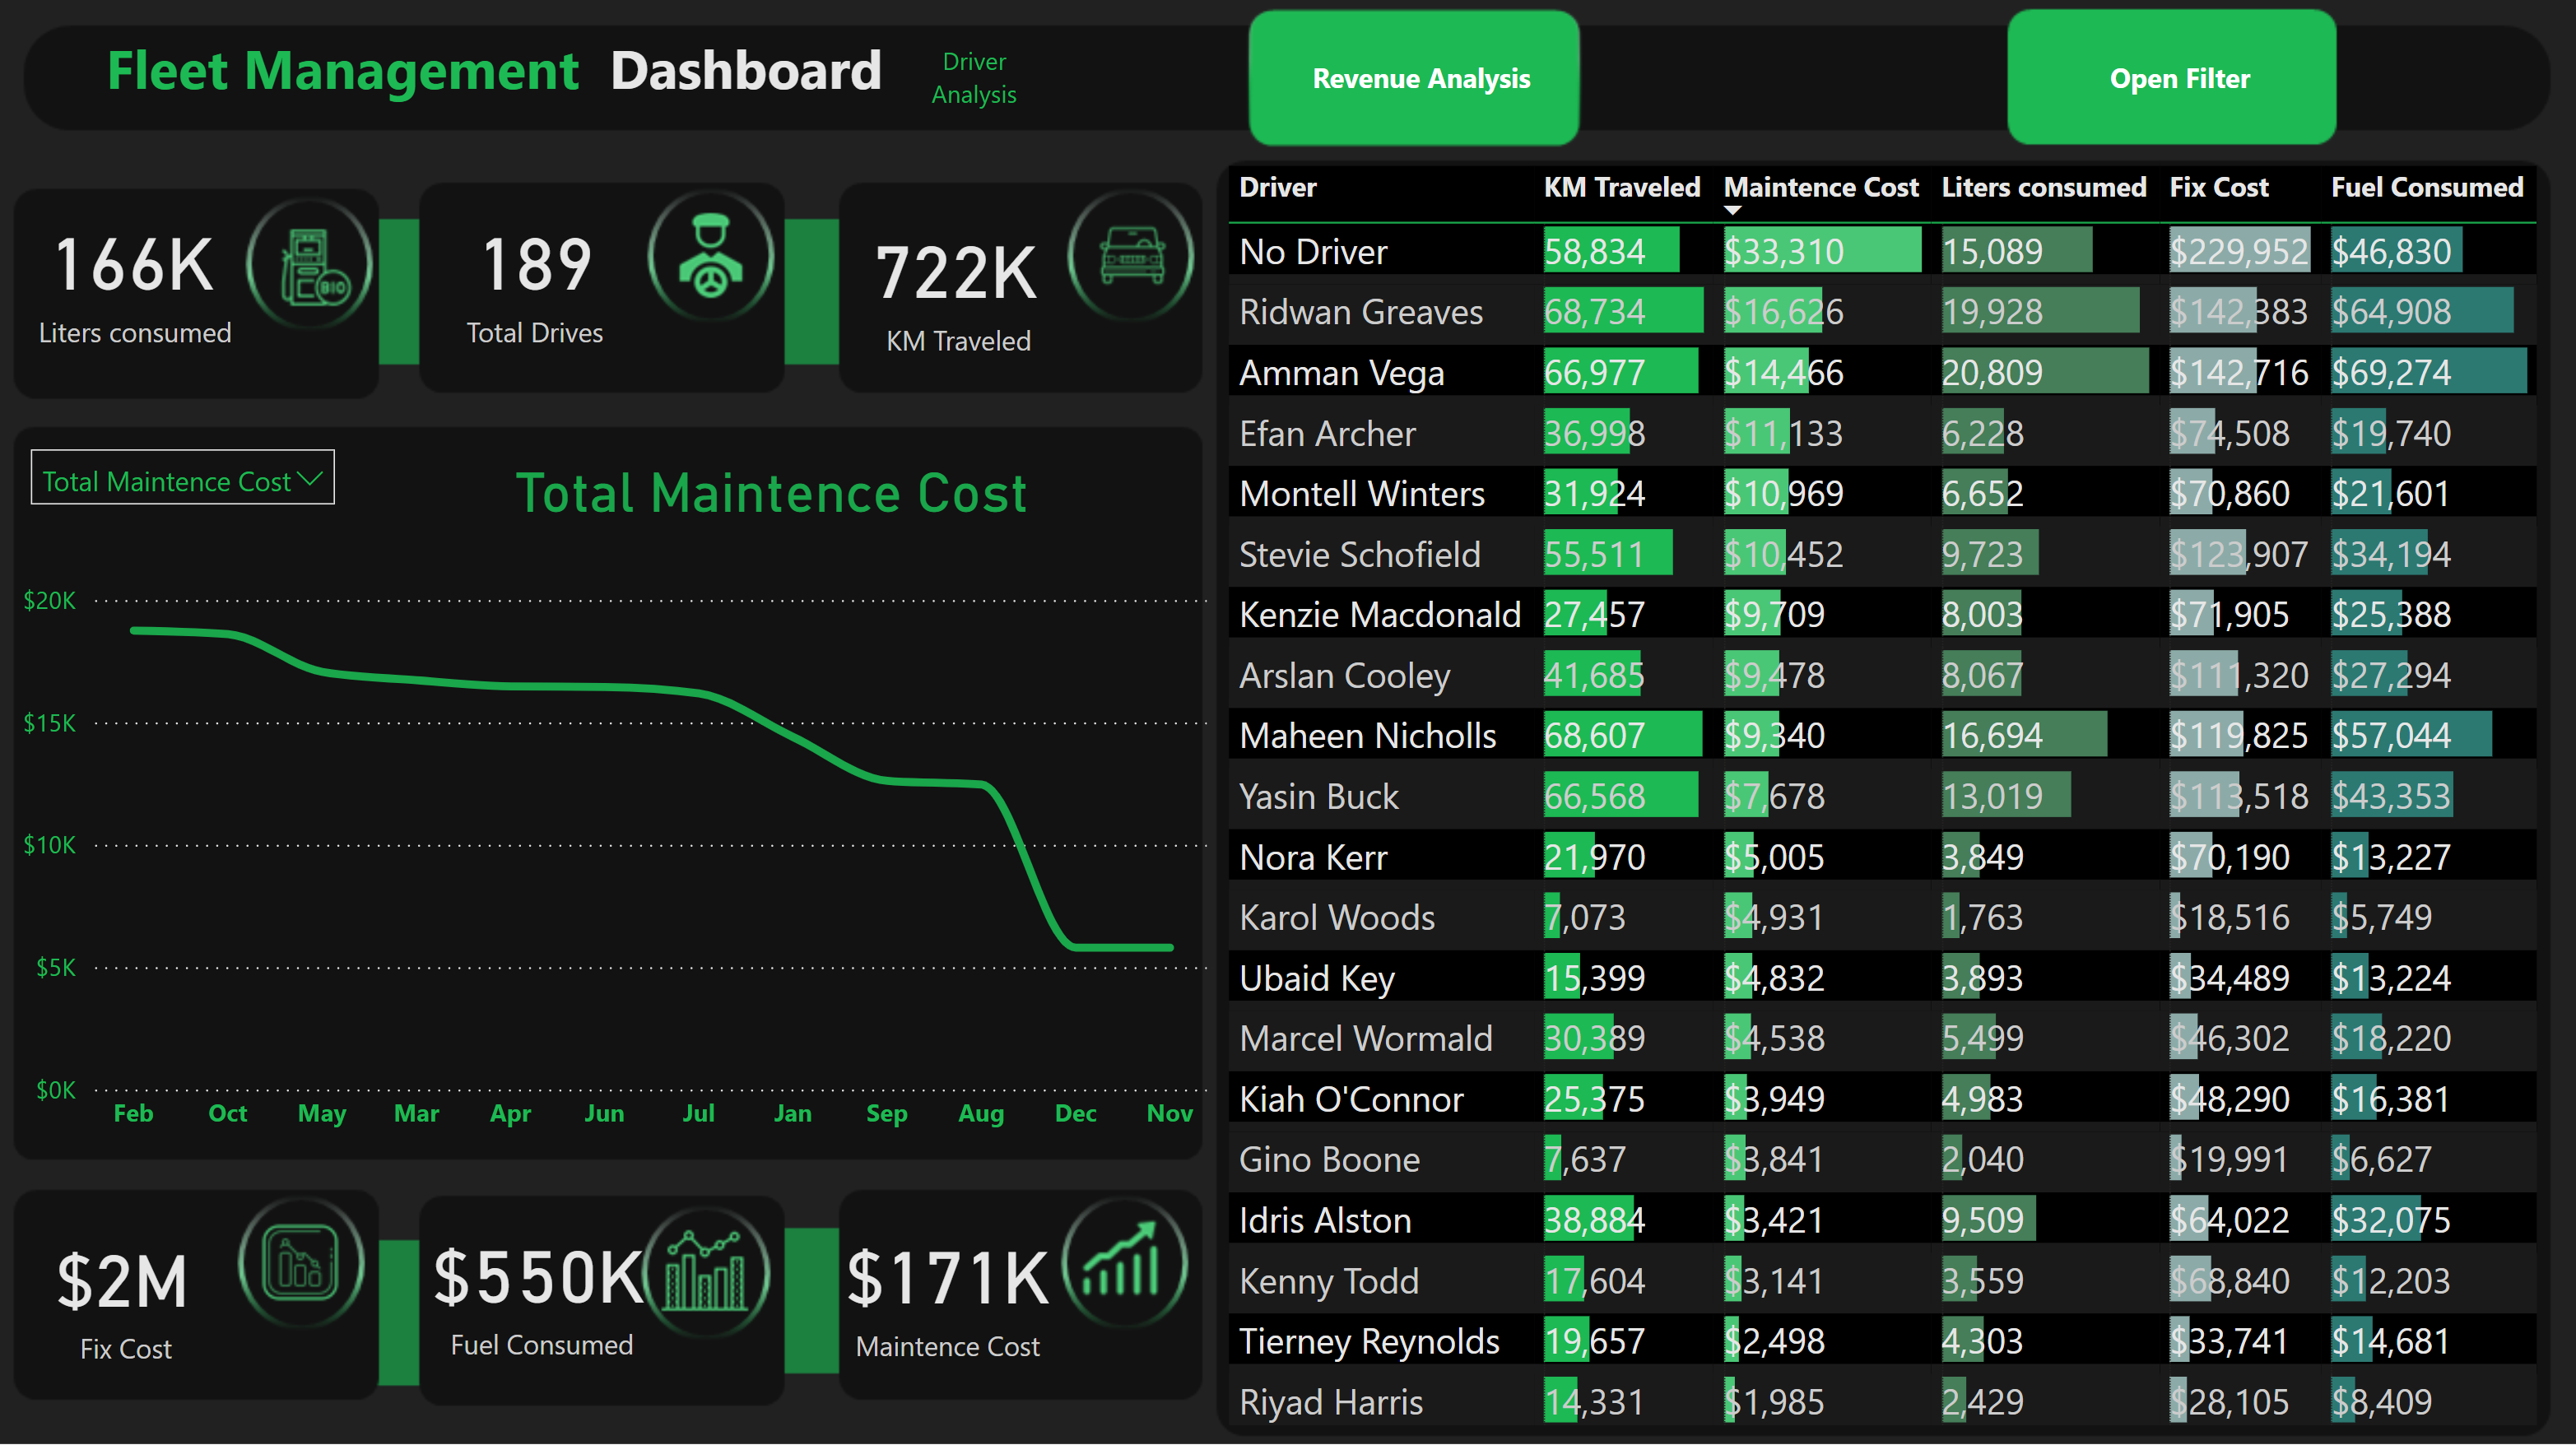This screenshot has width=2576, height=1445.
Task: Select driver Montell Winters
Action: pyautogui.click(x=1362, y=494)
